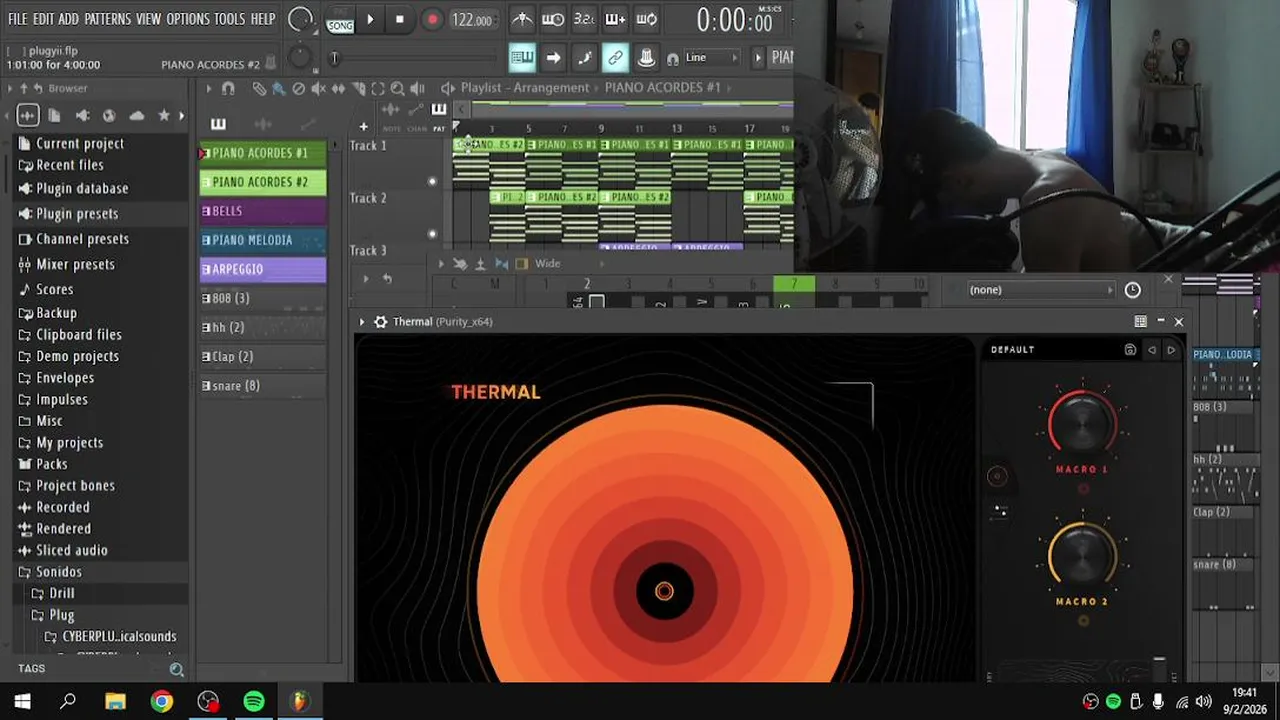Go to the next Thermal preset arrow
Viewport: 1280px width, 720px height.
click(1171, 350)
